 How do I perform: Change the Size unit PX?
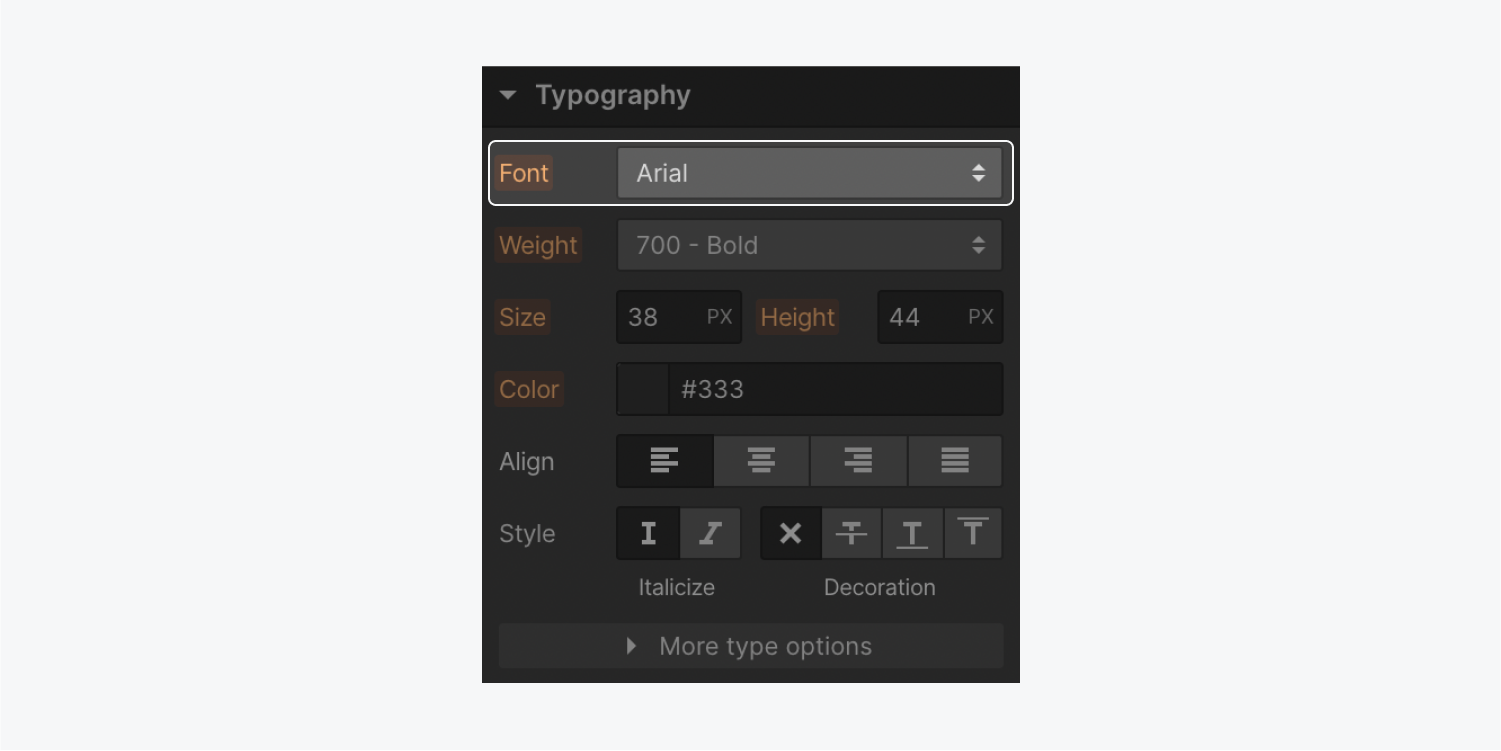pos(720,317)
